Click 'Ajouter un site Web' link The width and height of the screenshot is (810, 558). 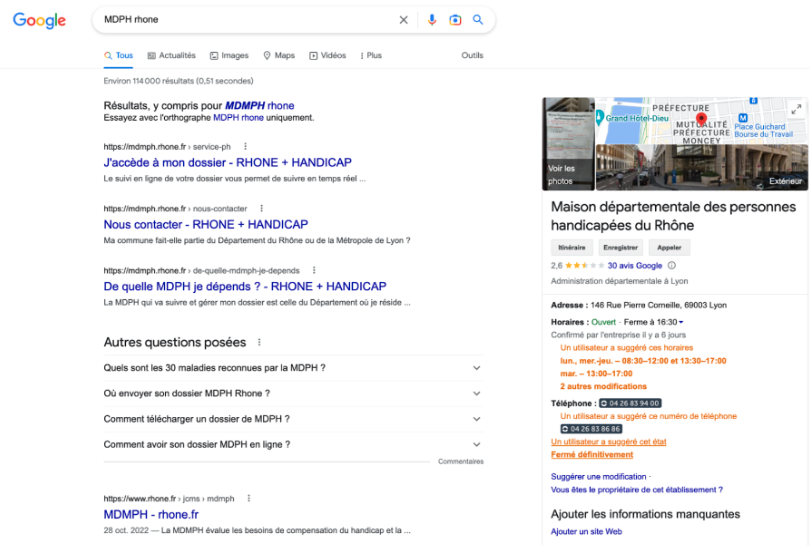pos(586,532)
